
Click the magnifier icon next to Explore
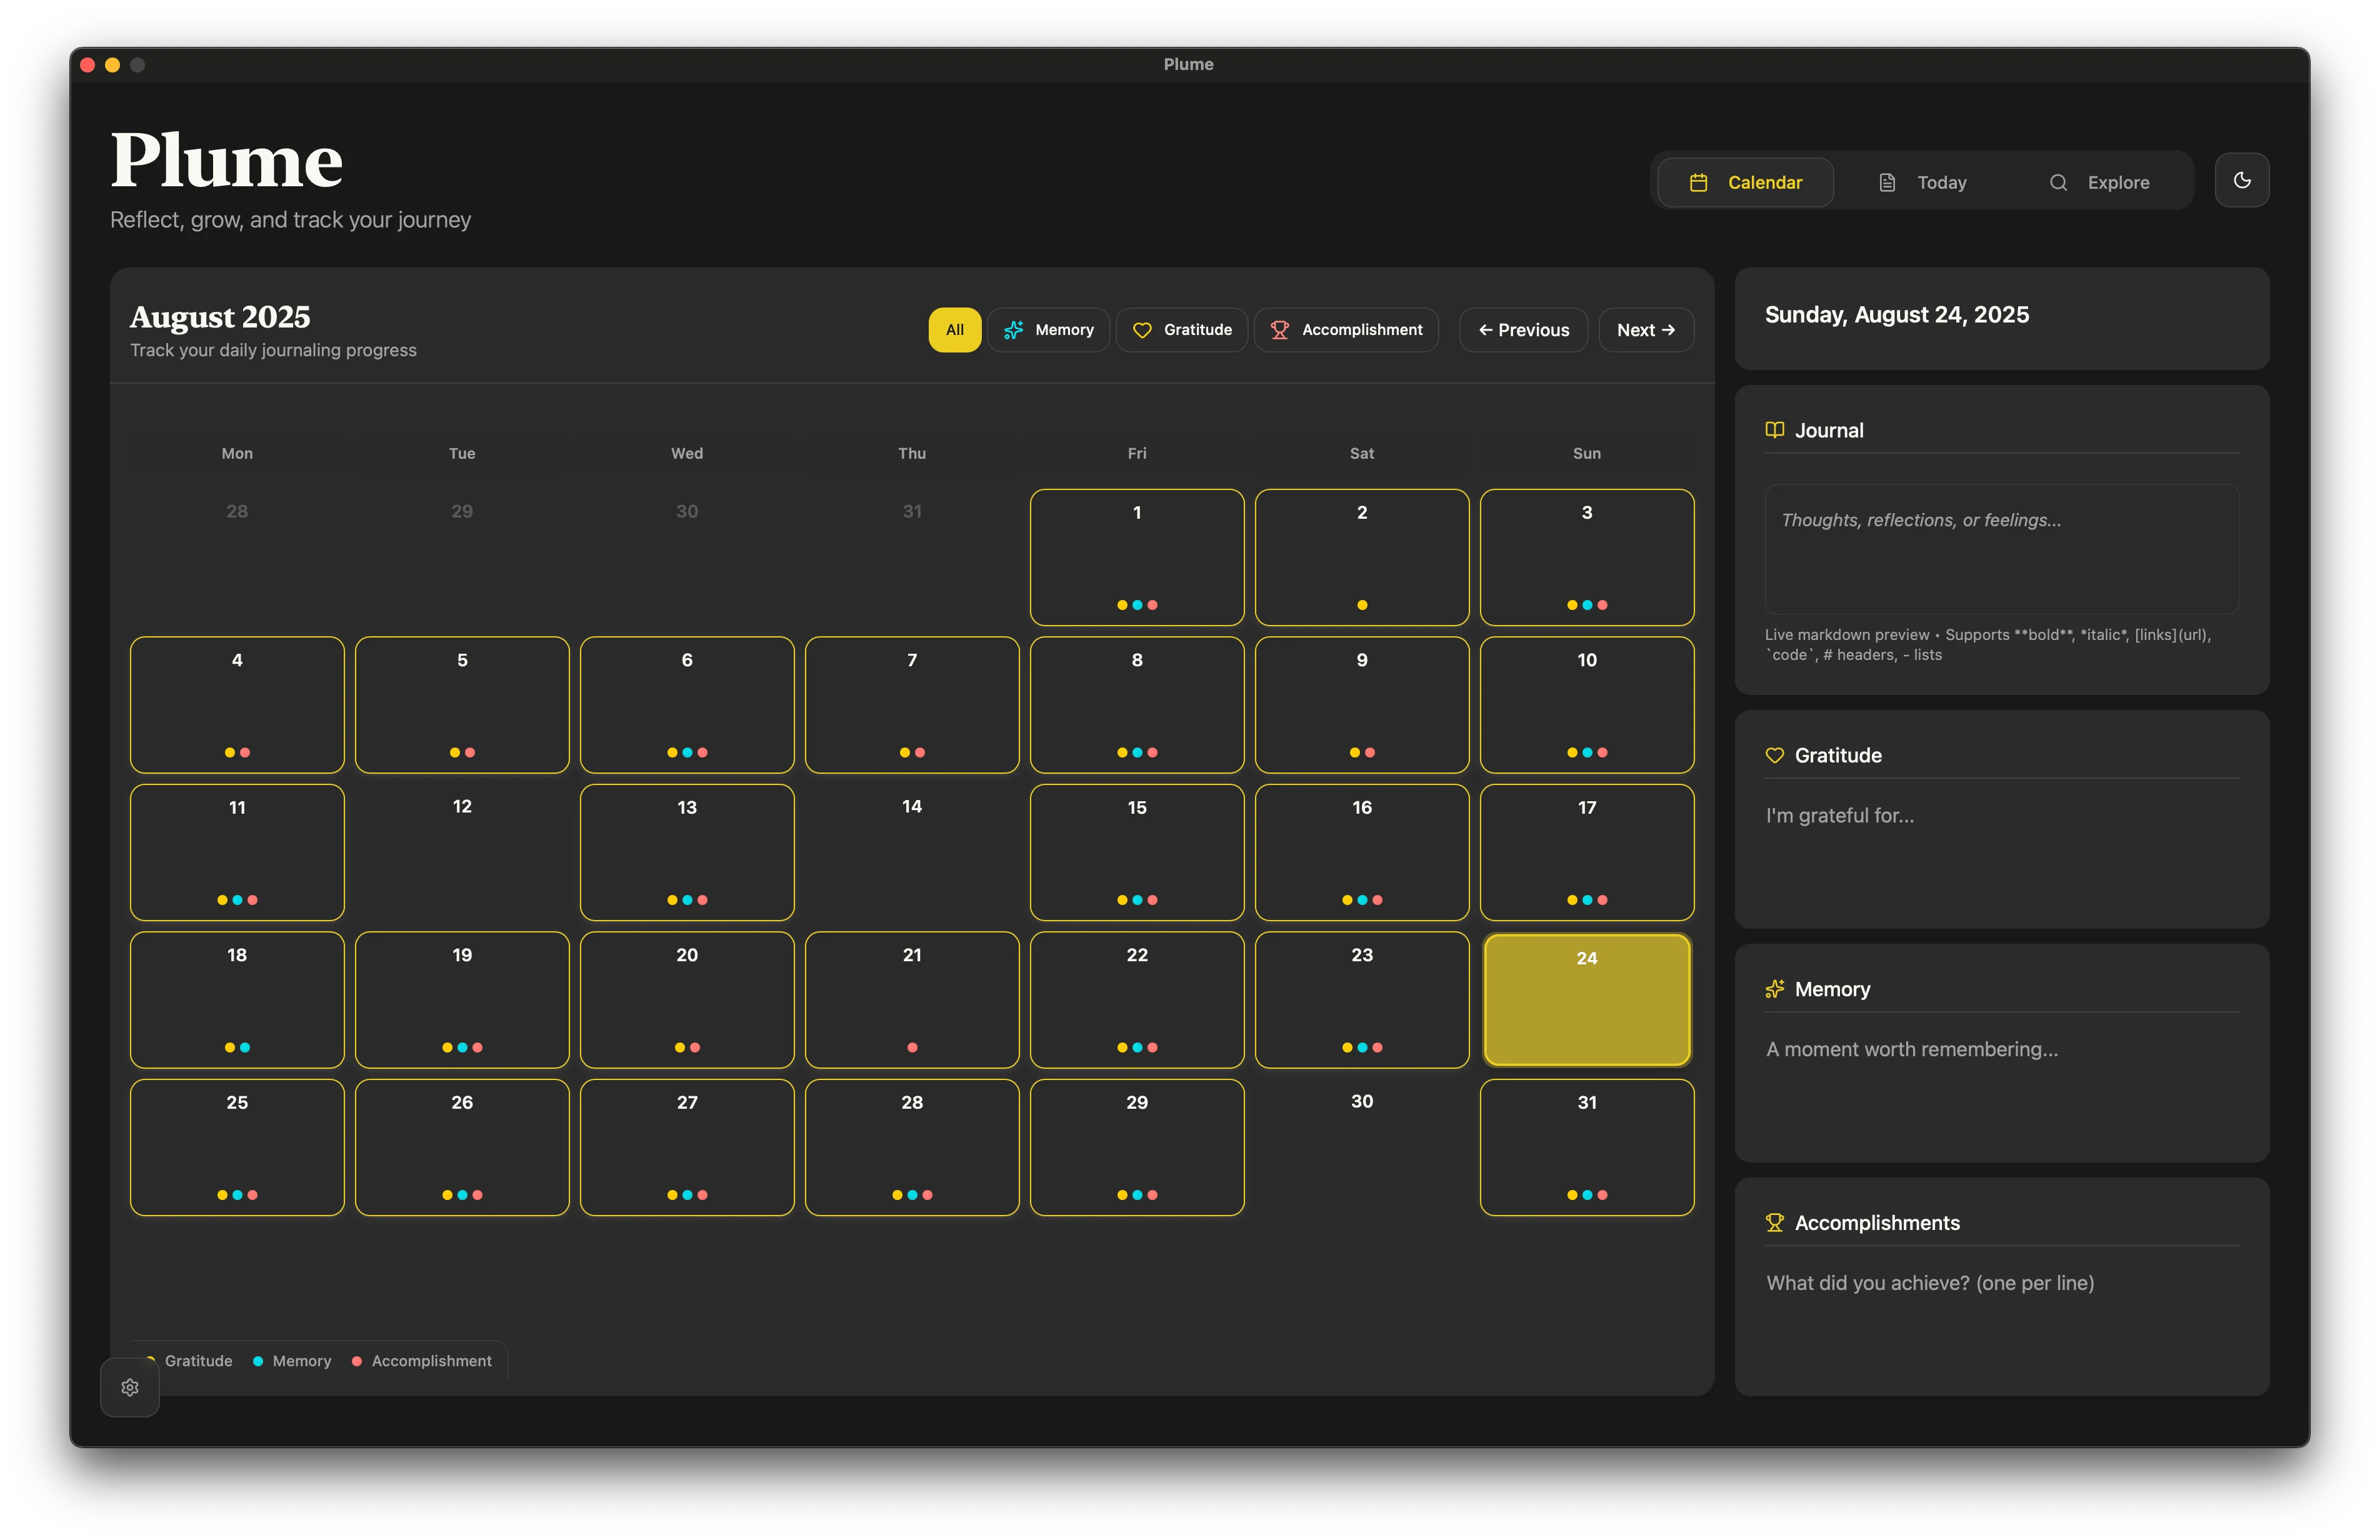point(2059,182)
